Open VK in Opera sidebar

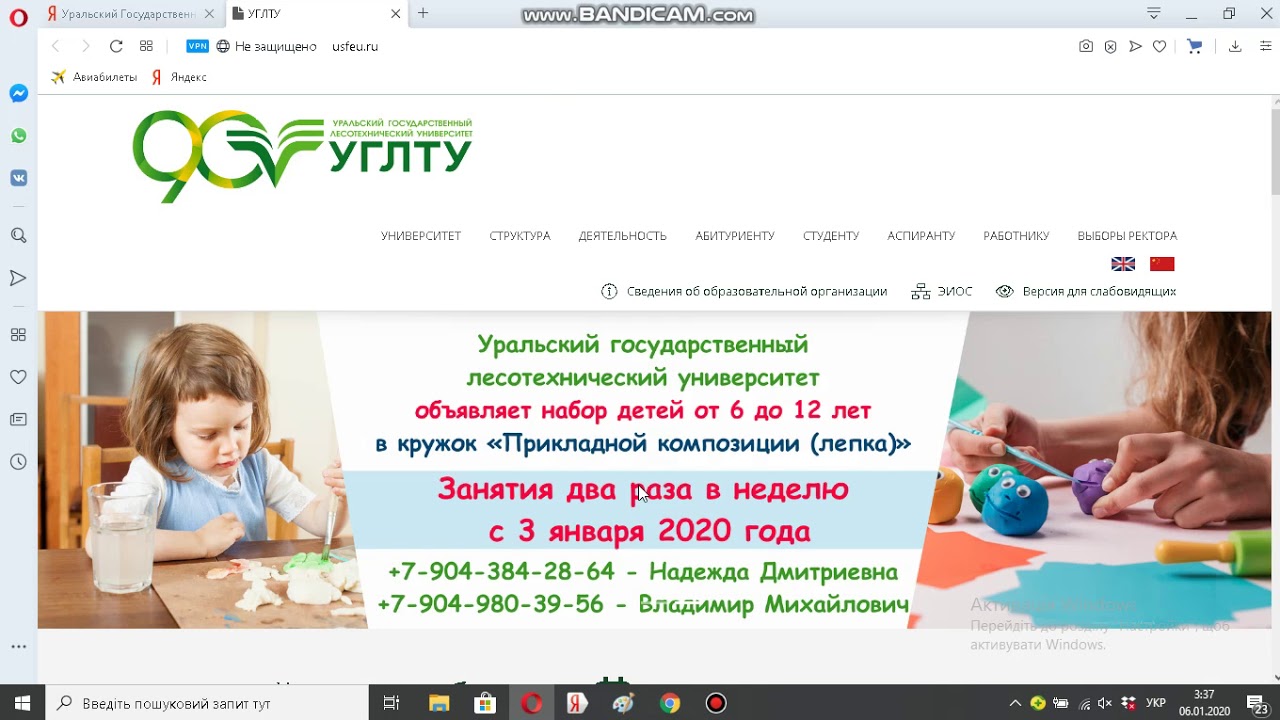point(18,178)
